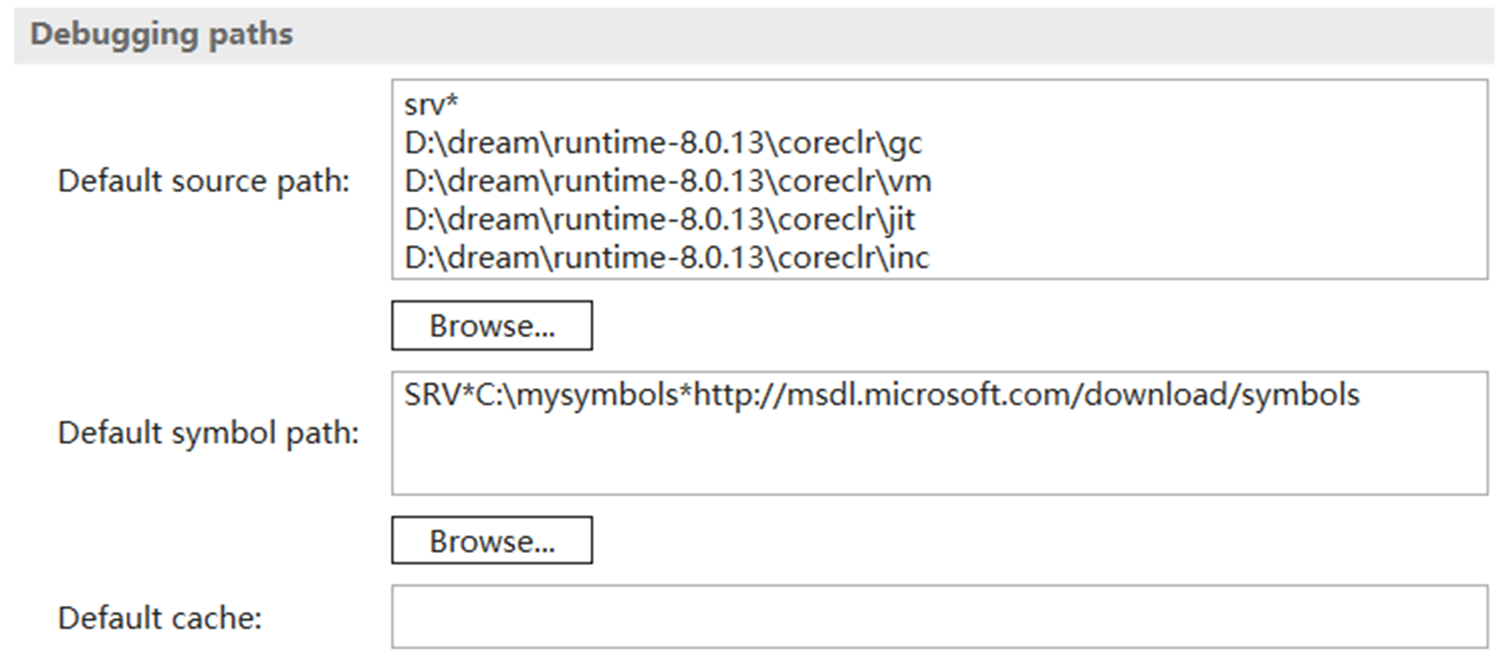This screenshot has height=663, width=1509.
Task: Click inside the Default cache field
Action: click(x=938, y=617)
